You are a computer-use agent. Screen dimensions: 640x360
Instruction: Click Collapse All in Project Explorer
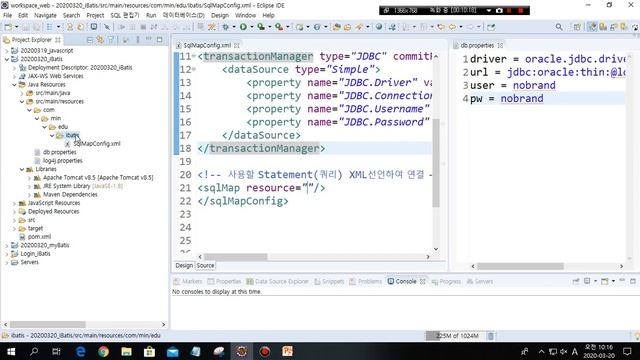(x=90, y=40)
